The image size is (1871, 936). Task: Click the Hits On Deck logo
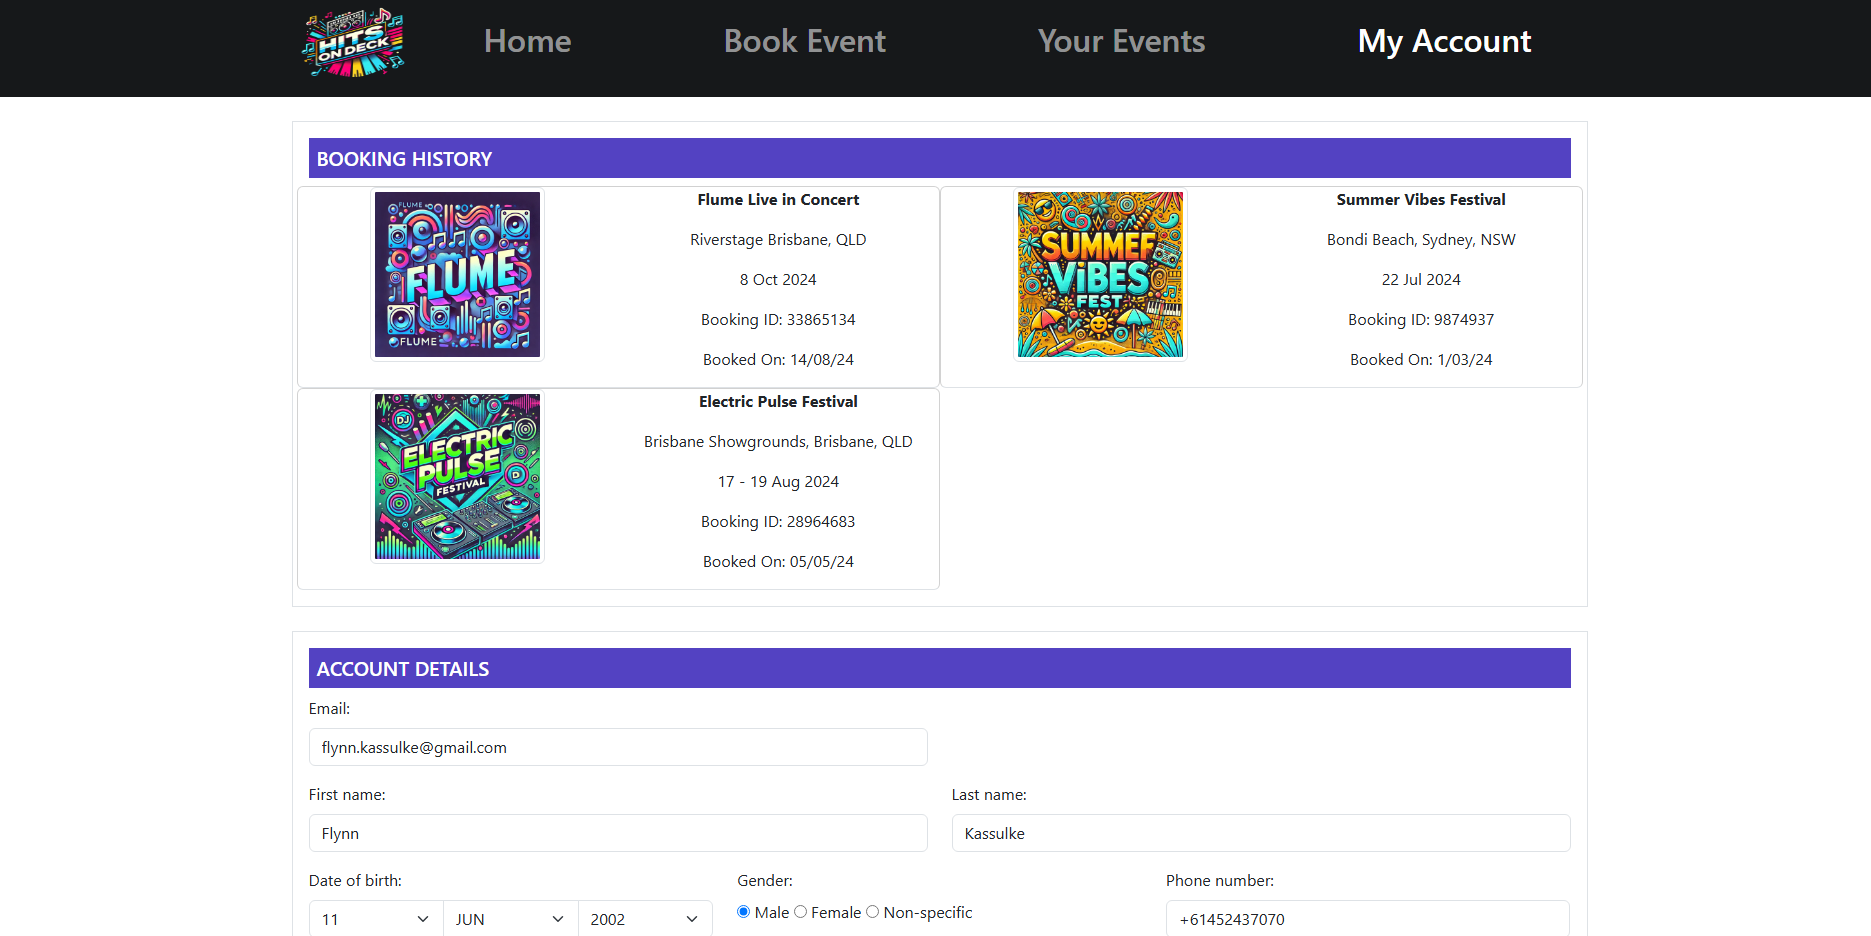click(354, 43)
